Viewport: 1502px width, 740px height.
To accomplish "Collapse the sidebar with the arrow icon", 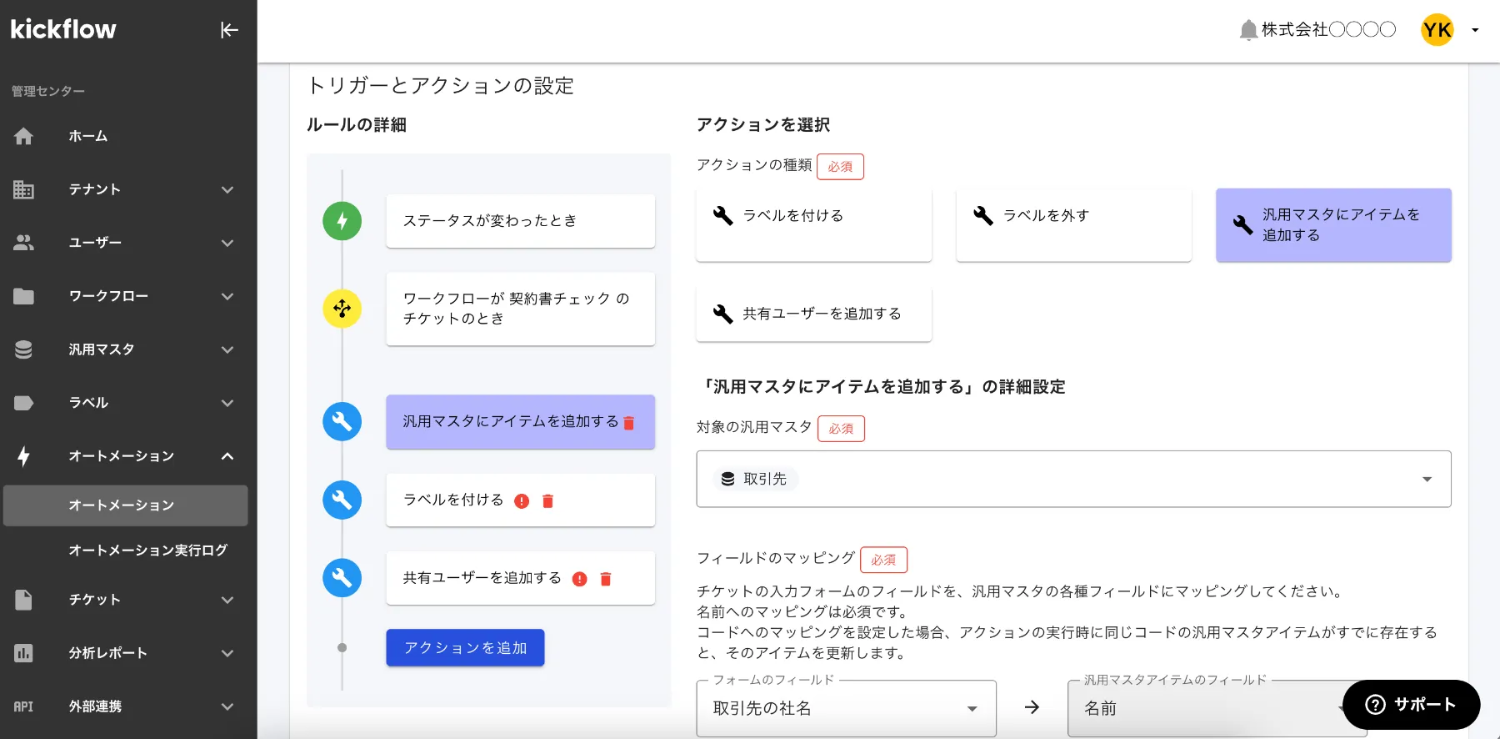I will click(x=229, y=30).
